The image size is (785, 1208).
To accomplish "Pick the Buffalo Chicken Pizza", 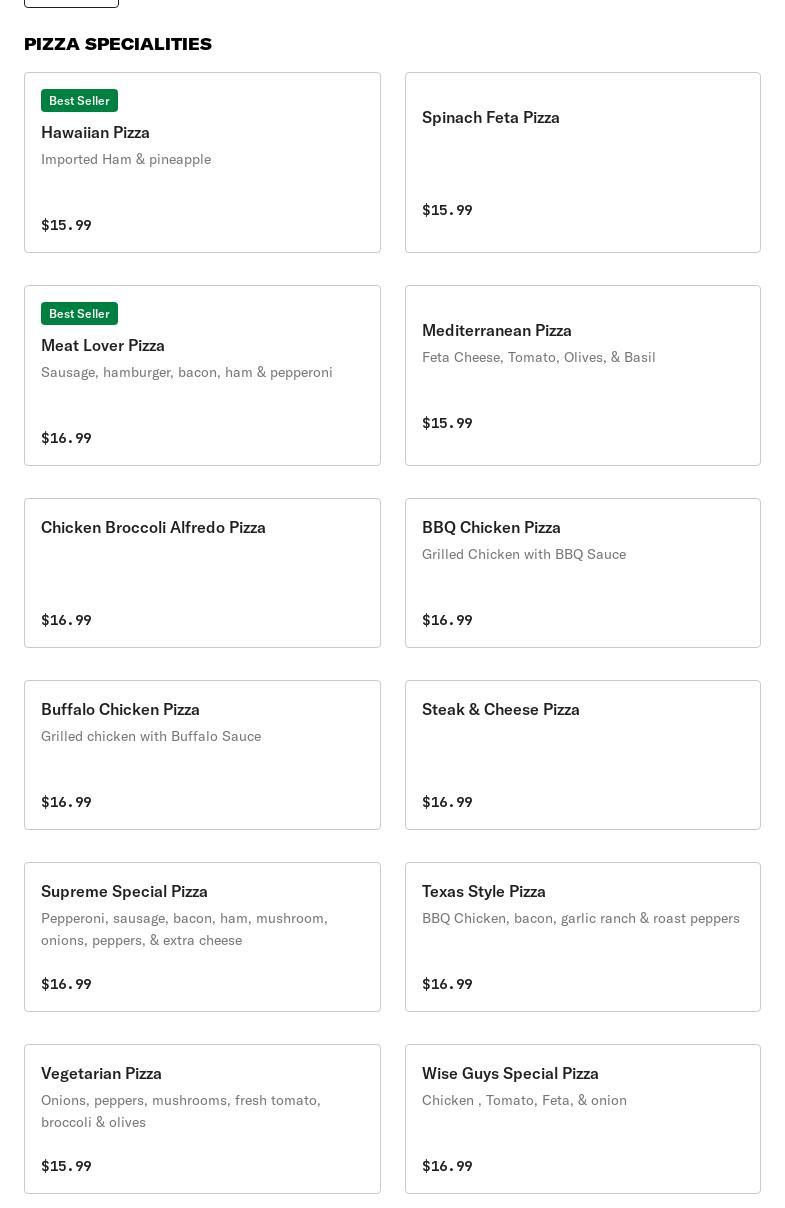I will pos(202,755).
